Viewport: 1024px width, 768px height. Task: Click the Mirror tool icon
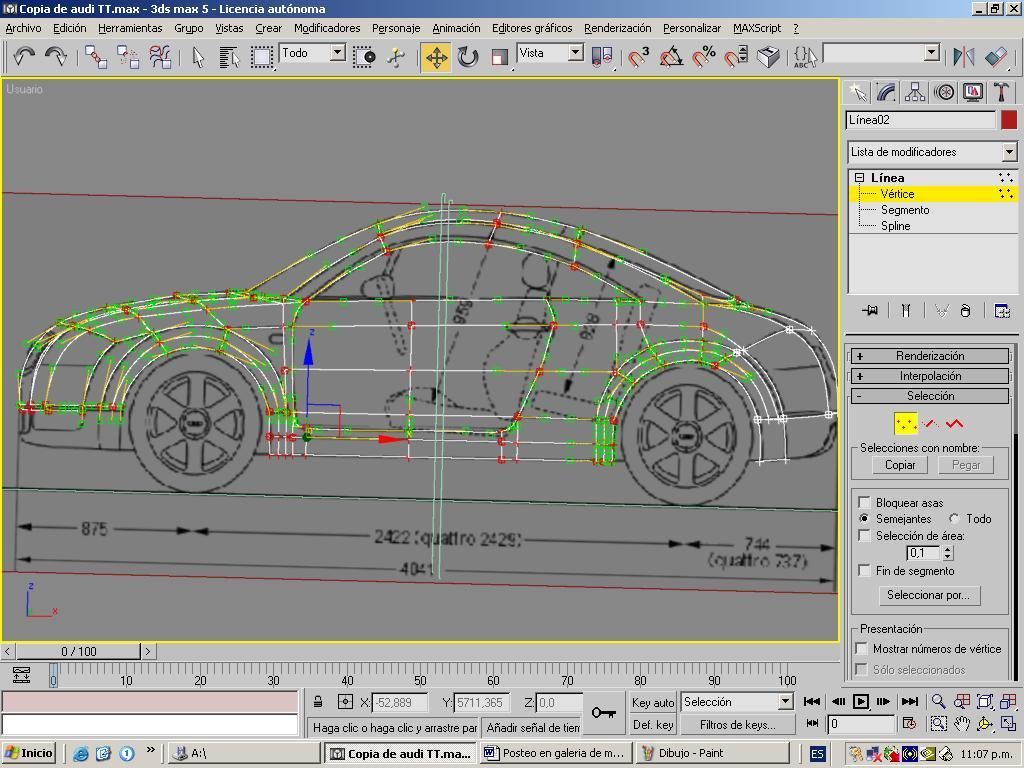coord(964,57)
